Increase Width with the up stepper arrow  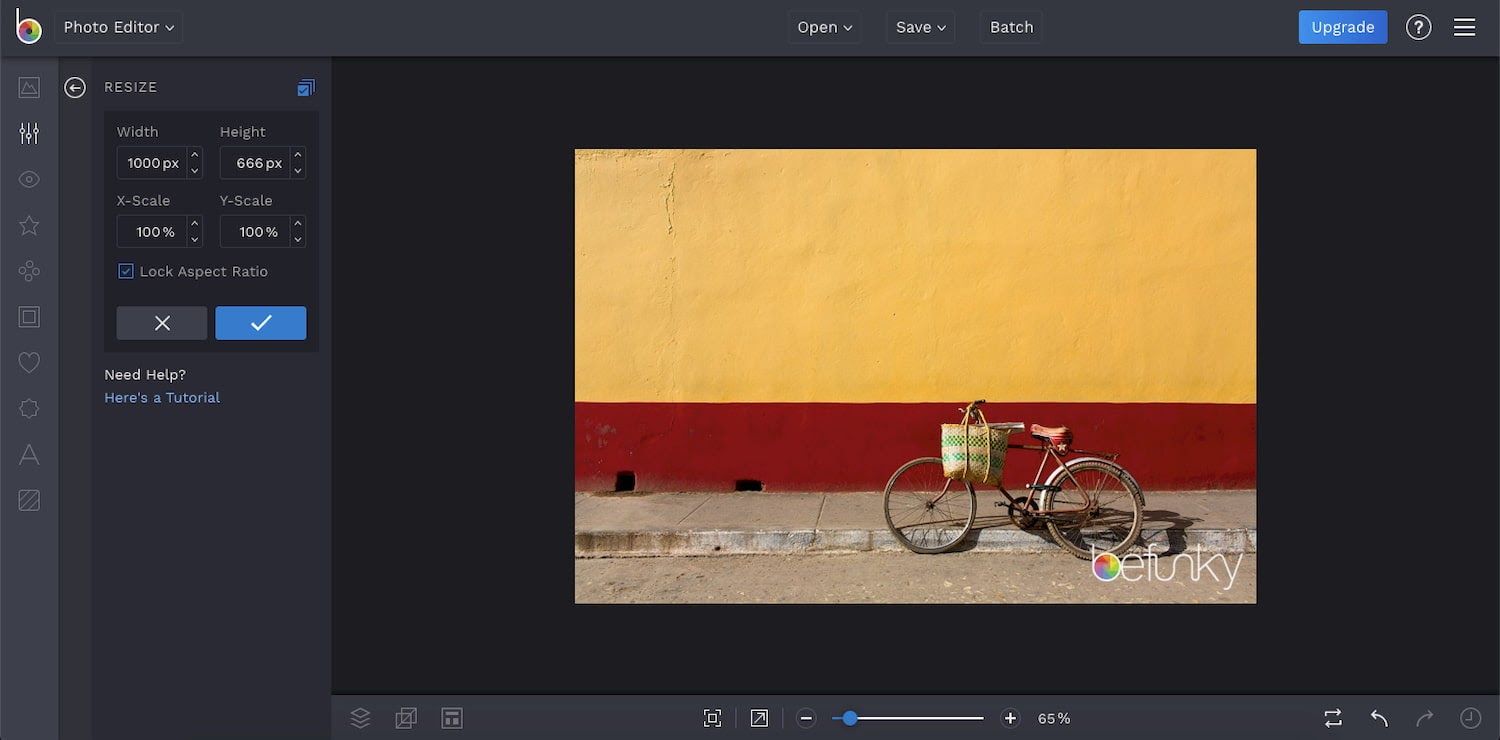(195, 155)
